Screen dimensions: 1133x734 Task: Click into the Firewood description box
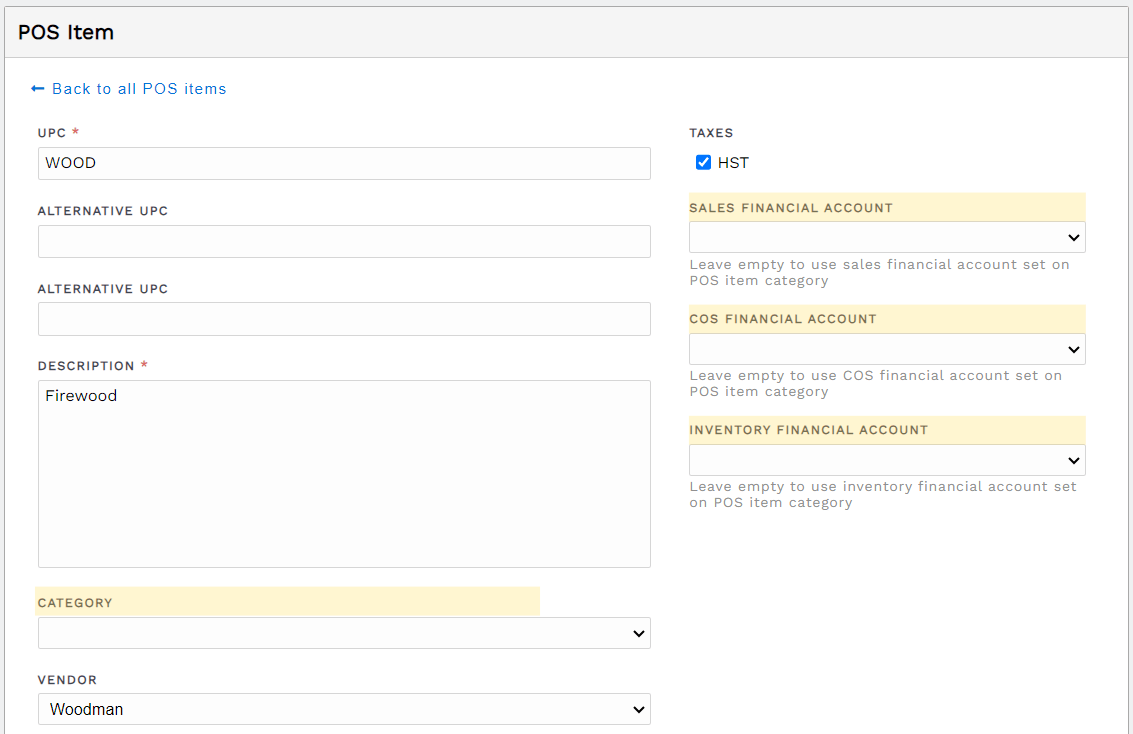[344, 474]
